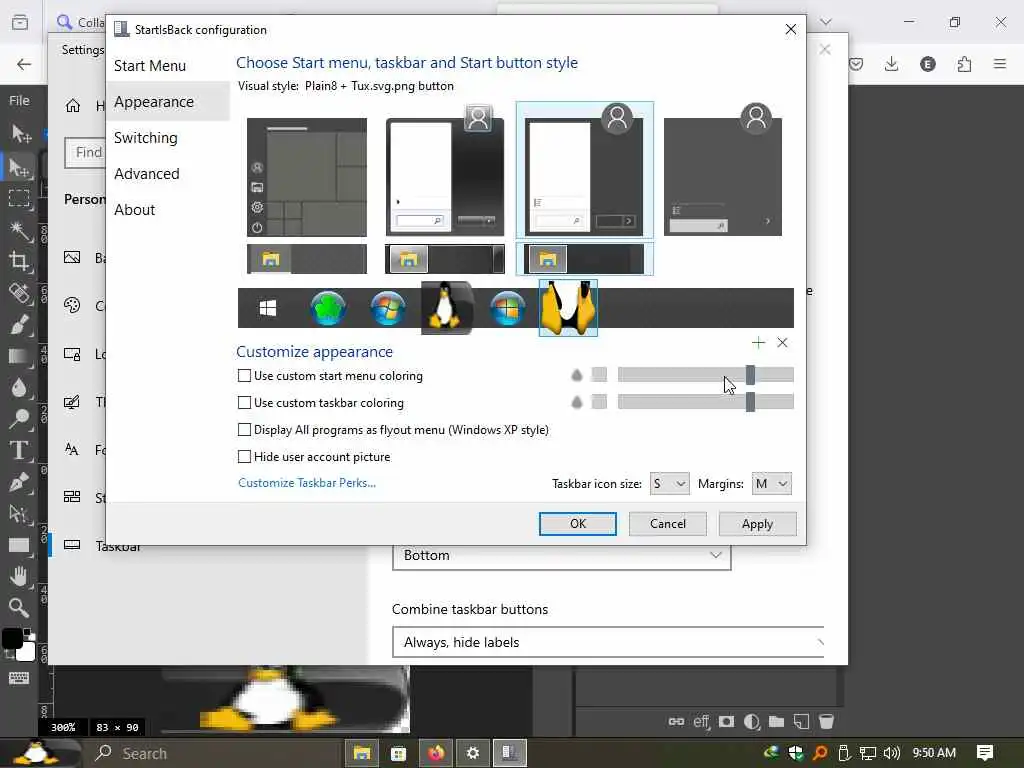
Task: Click the Find a setting field in Settings
Action: [x=86, y=152]
